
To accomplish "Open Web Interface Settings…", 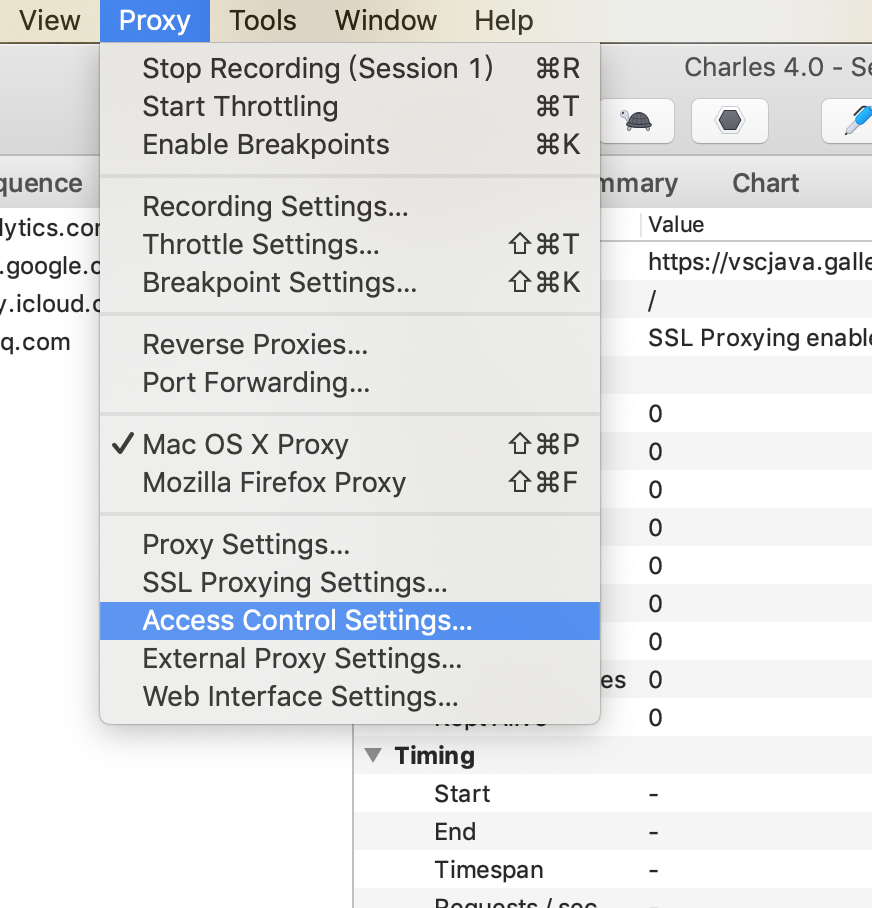I will point(350,697).
